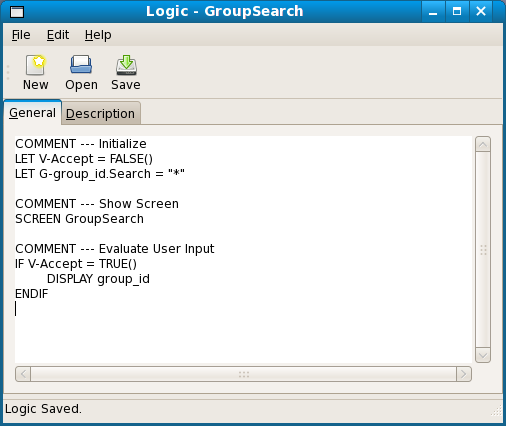Click the toolbar drag handle
This screenshot has height=426, width=506.
(8, 72)
